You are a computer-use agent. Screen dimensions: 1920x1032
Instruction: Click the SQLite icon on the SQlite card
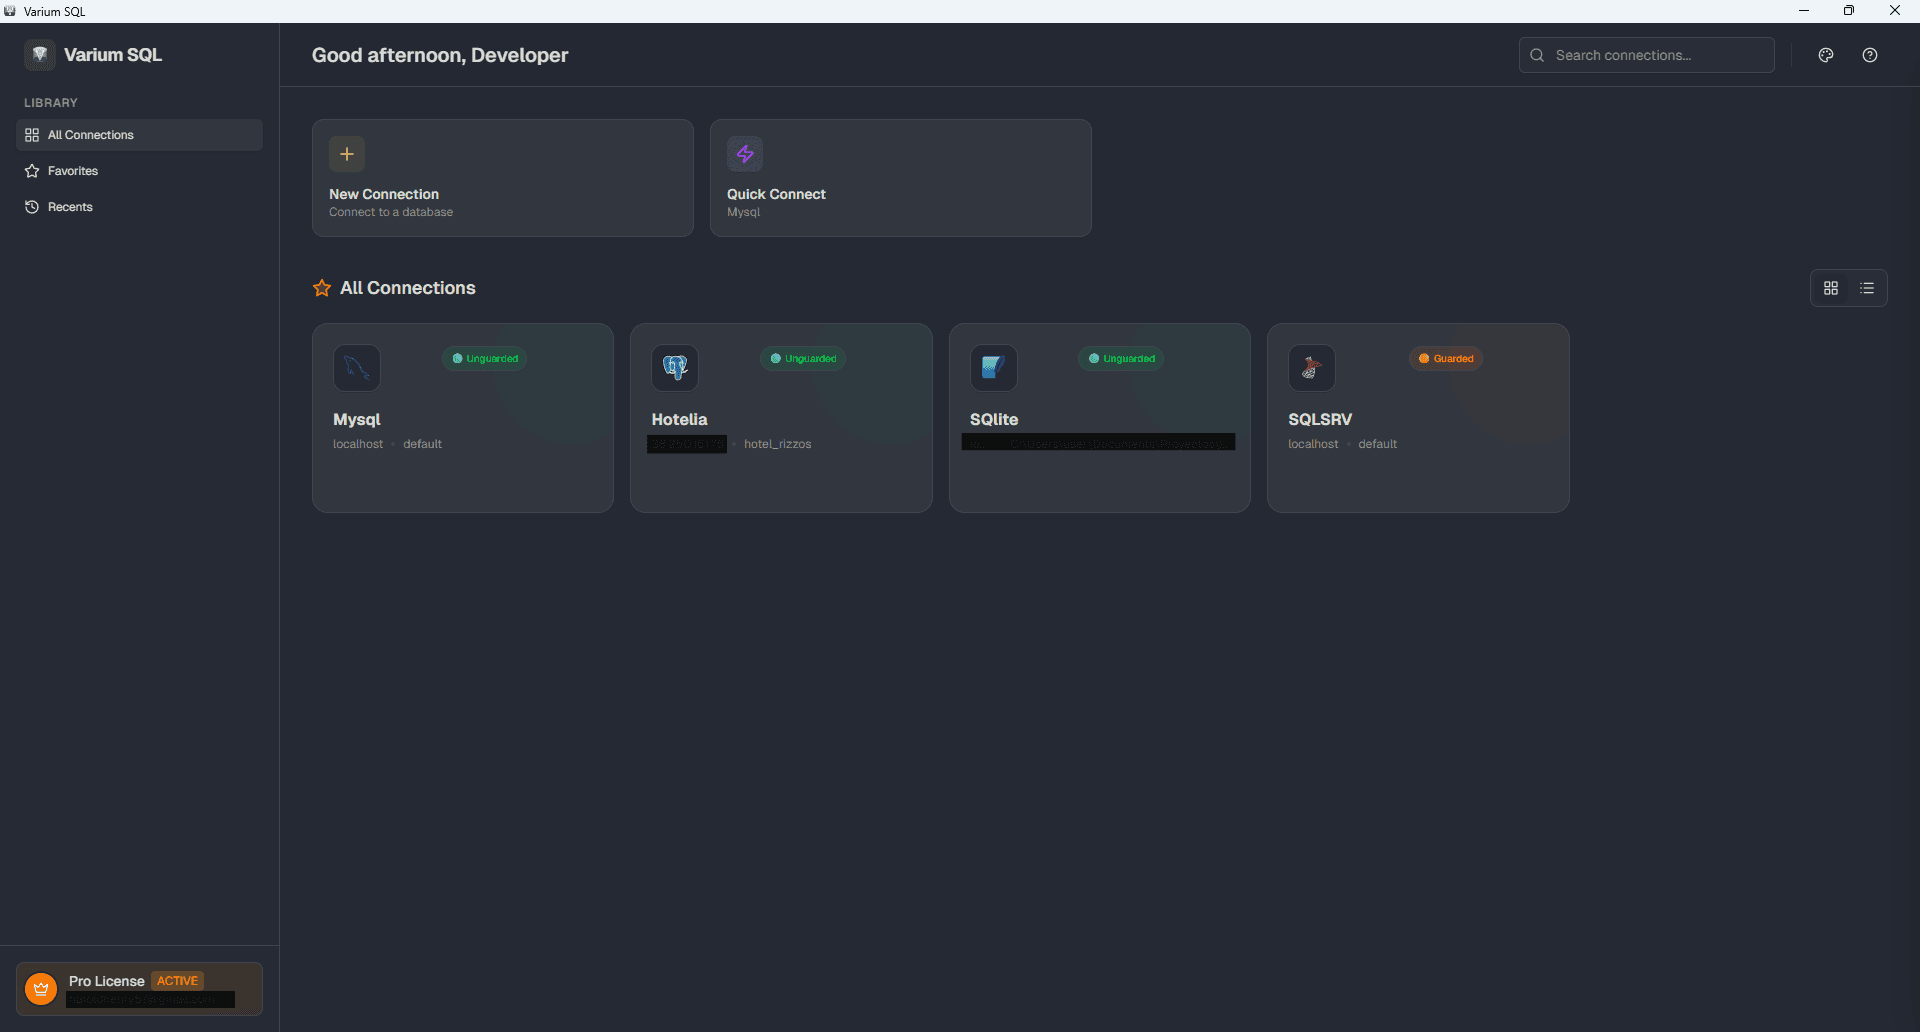pyautogui.click(x=993, y=368)
